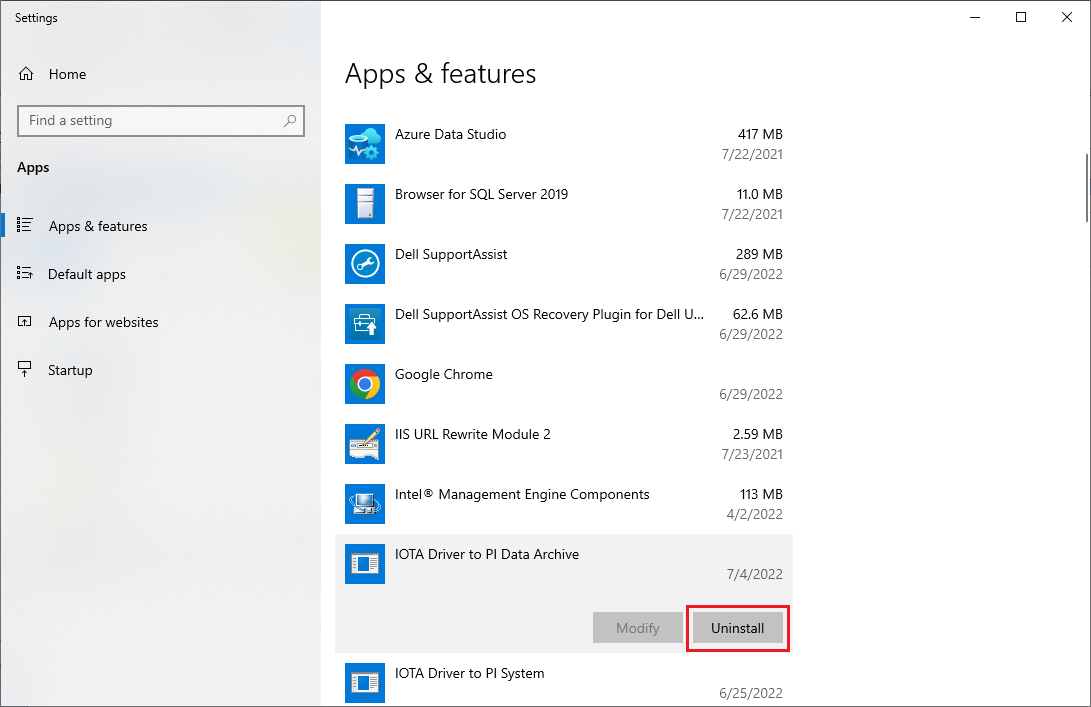Select the Dell SupportAssist entry name

point(451,254)
